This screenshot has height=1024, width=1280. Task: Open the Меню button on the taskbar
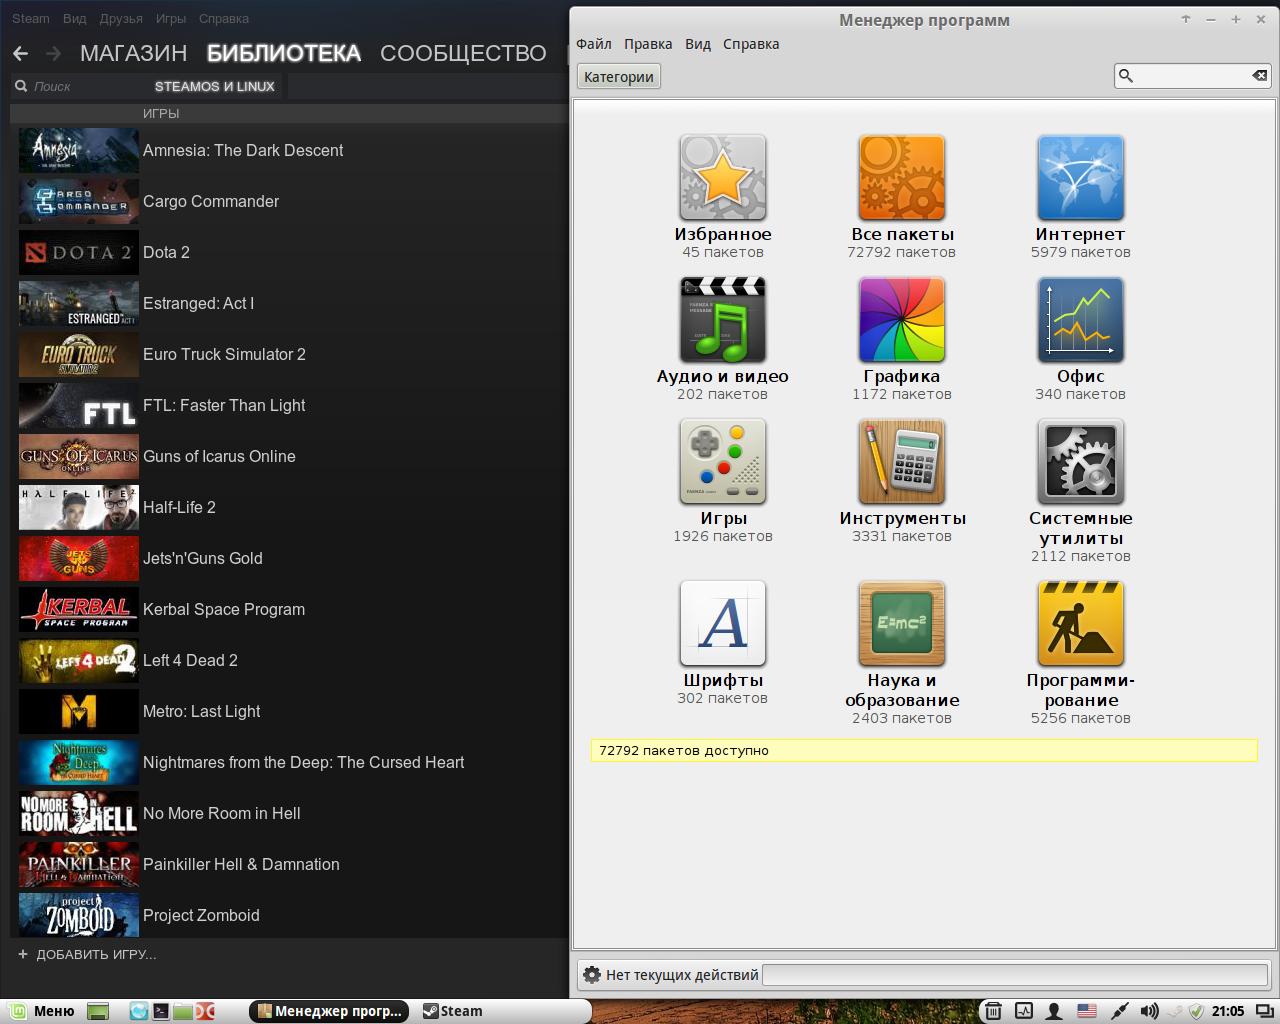click(42, 1011)
